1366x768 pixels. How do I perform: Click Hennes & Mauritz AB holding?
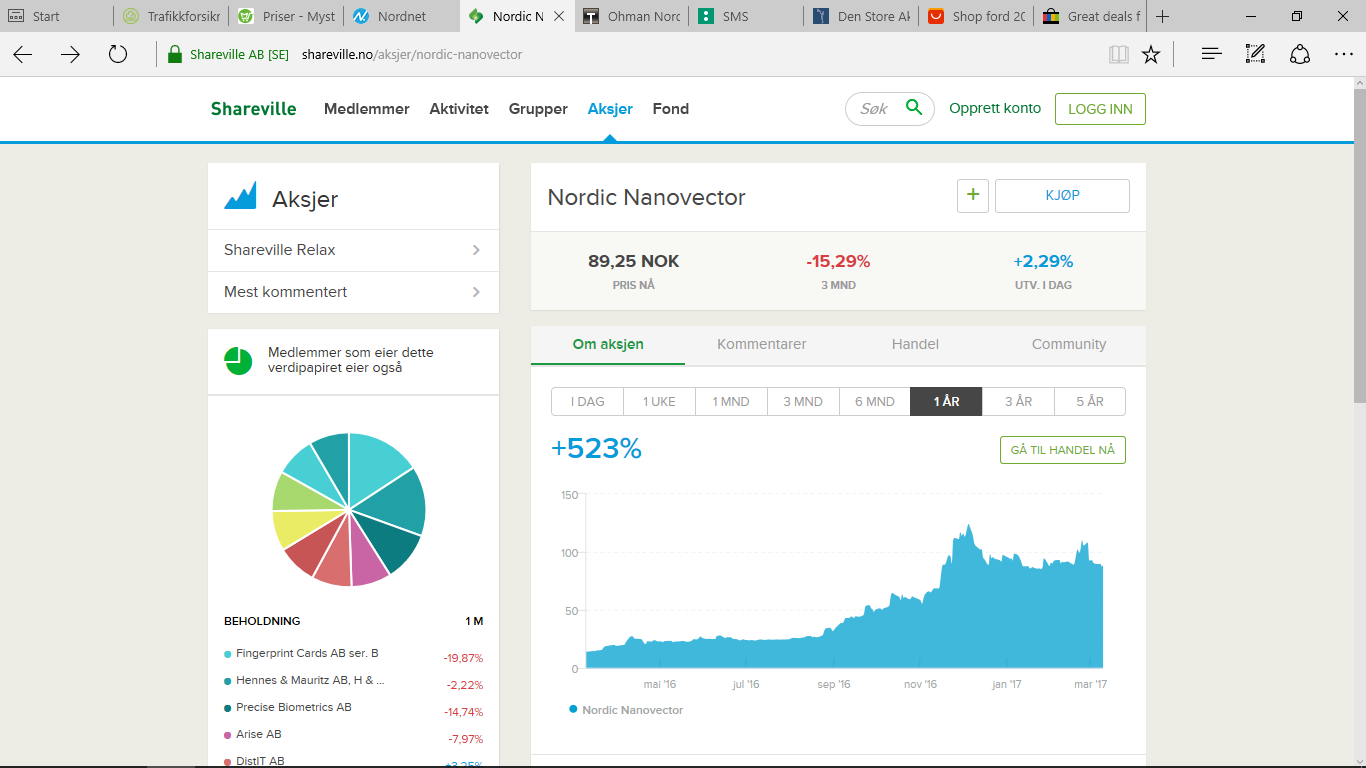click(310, 680)
